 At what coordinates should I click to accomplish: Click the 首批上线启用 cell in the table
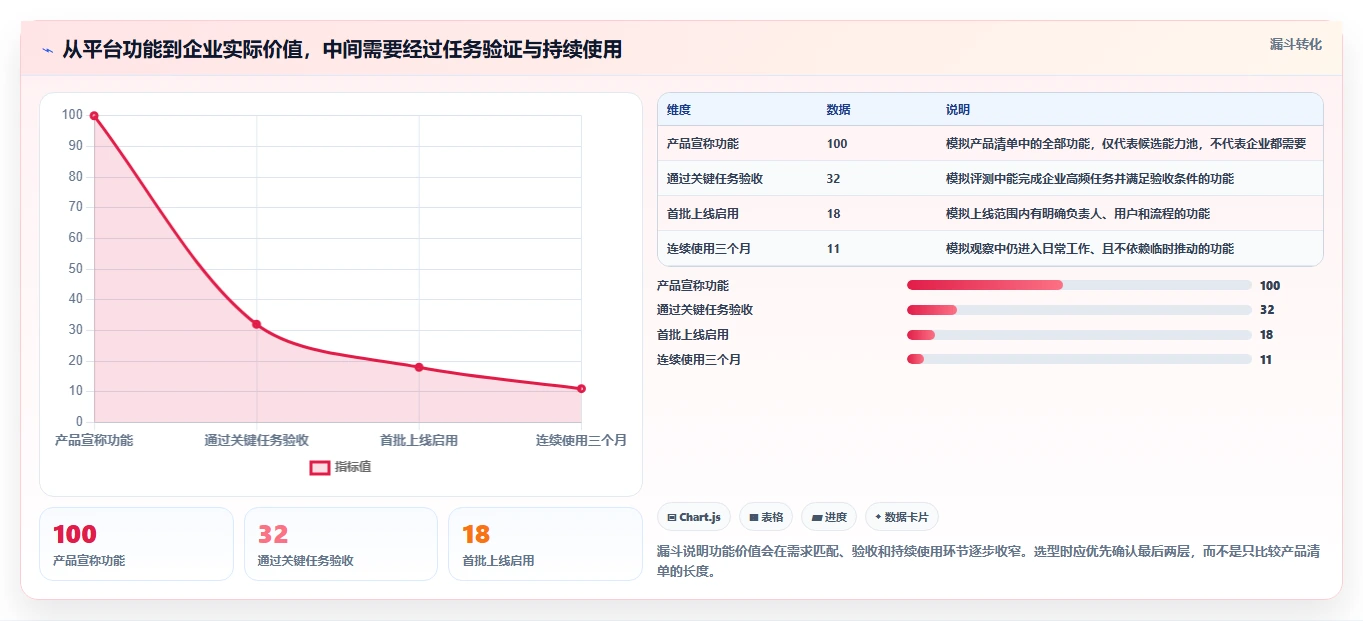[x=703, y=214]
